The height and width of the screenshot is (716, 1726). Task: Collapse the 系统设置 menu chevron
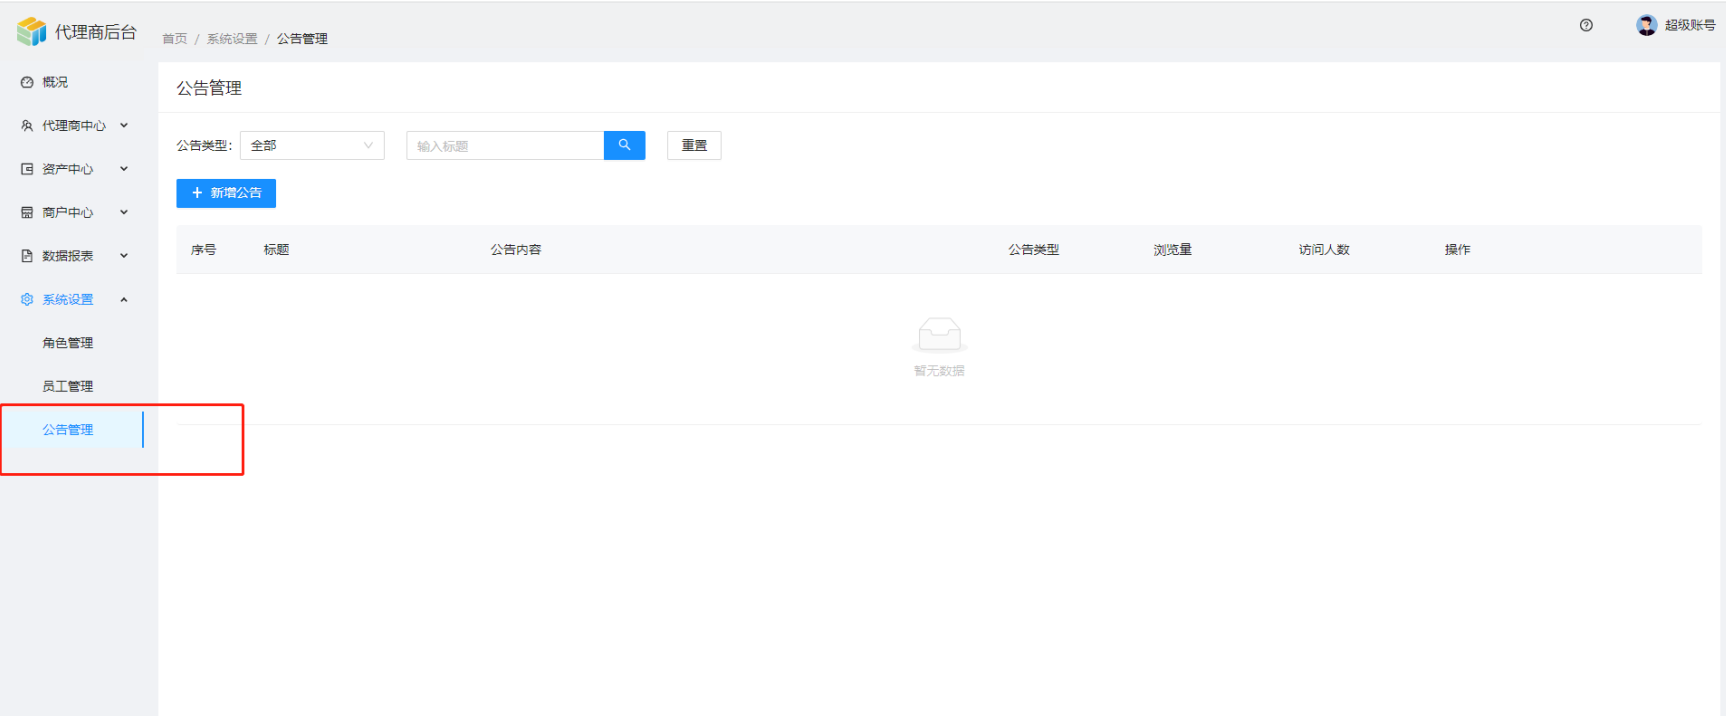click(124, 300)
